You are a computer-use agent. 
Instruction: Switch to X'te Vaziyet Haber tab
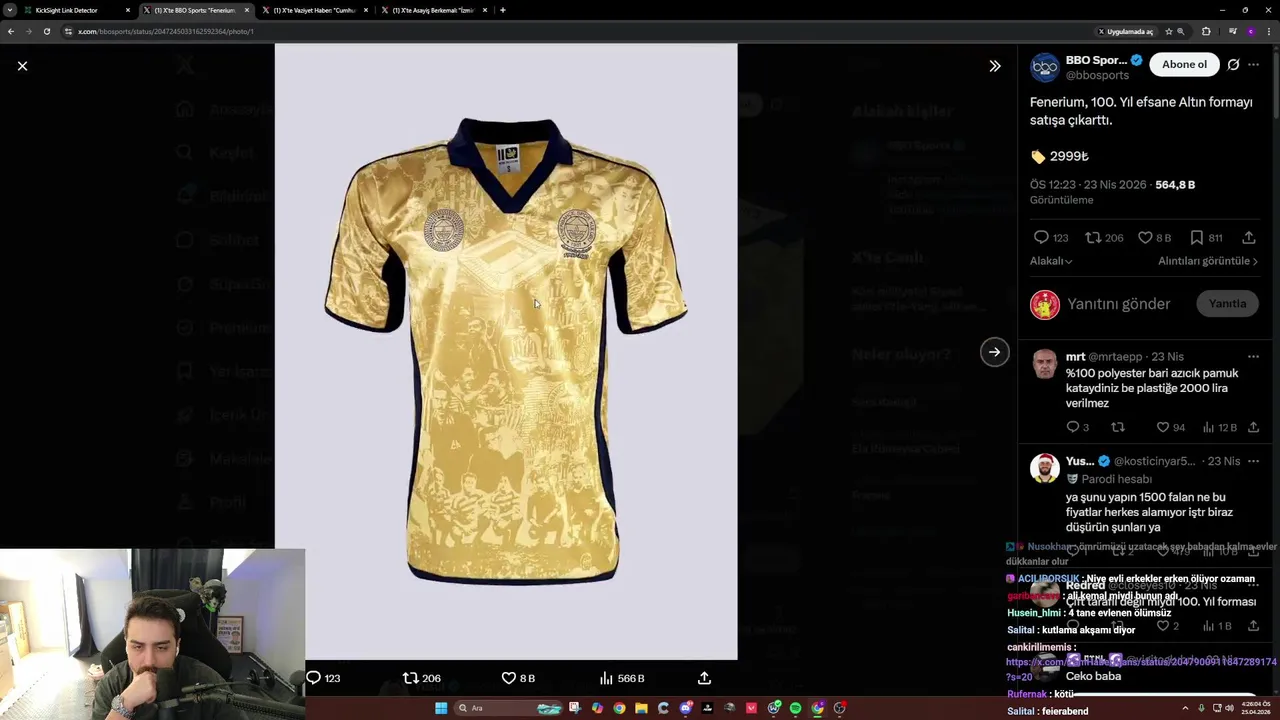313,10
